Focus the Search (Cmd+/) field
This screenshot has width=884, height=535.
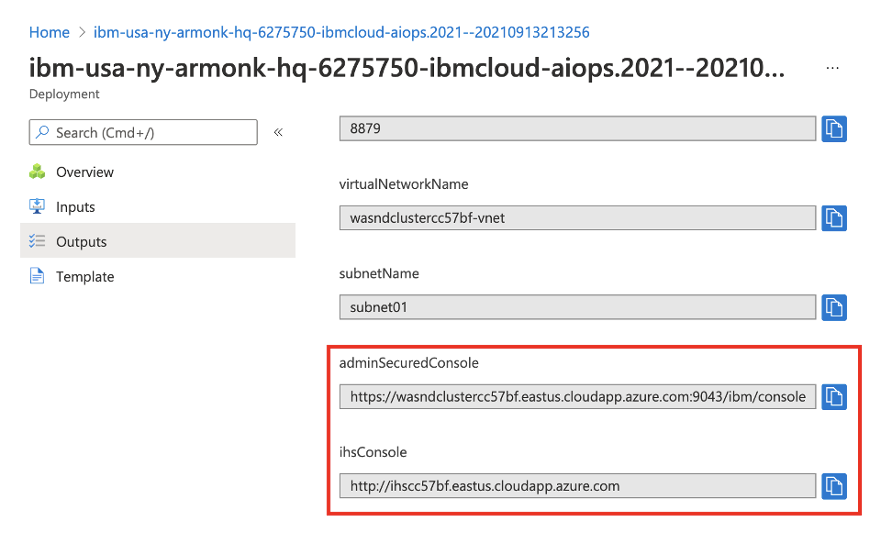[x=143, y=132]
